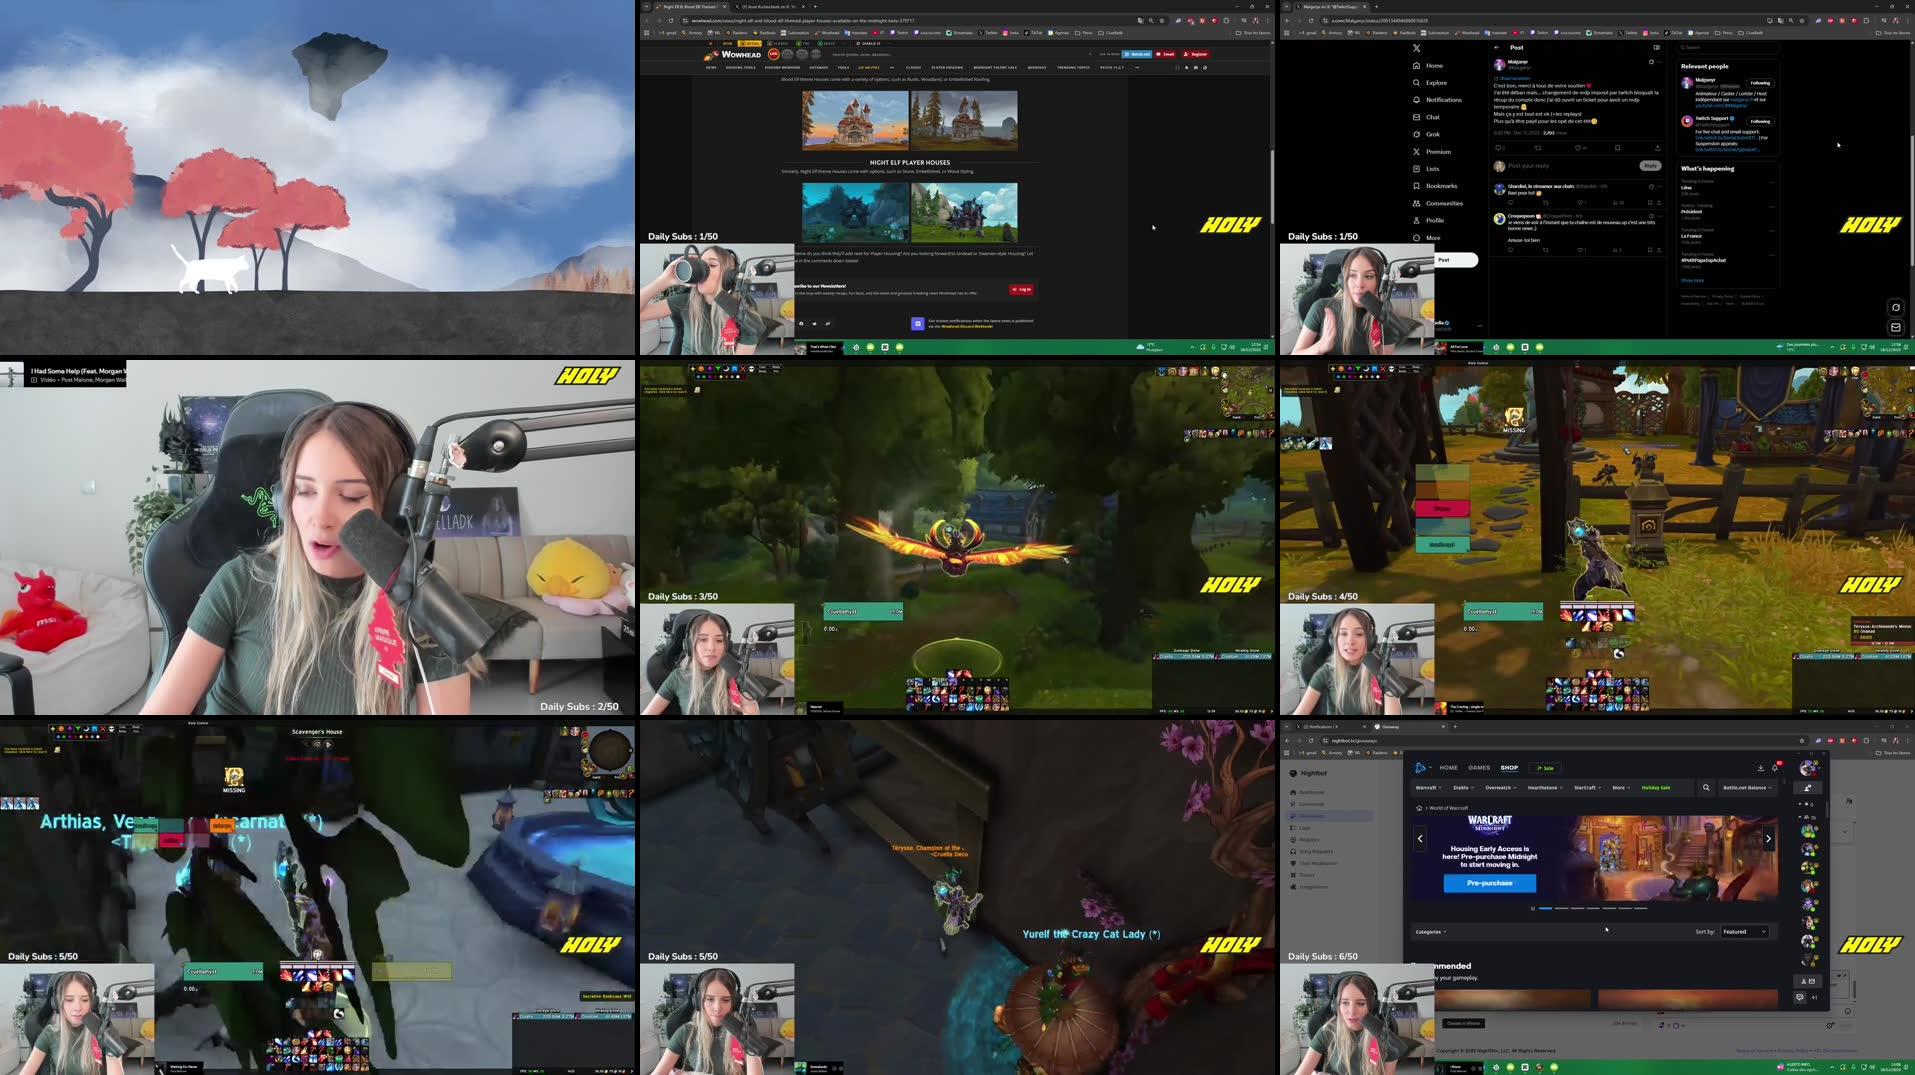Bookmark Maljanyr's post
Image resolution: width=1915 pixels, height=1075 pixels.
tap(1618, 148)
